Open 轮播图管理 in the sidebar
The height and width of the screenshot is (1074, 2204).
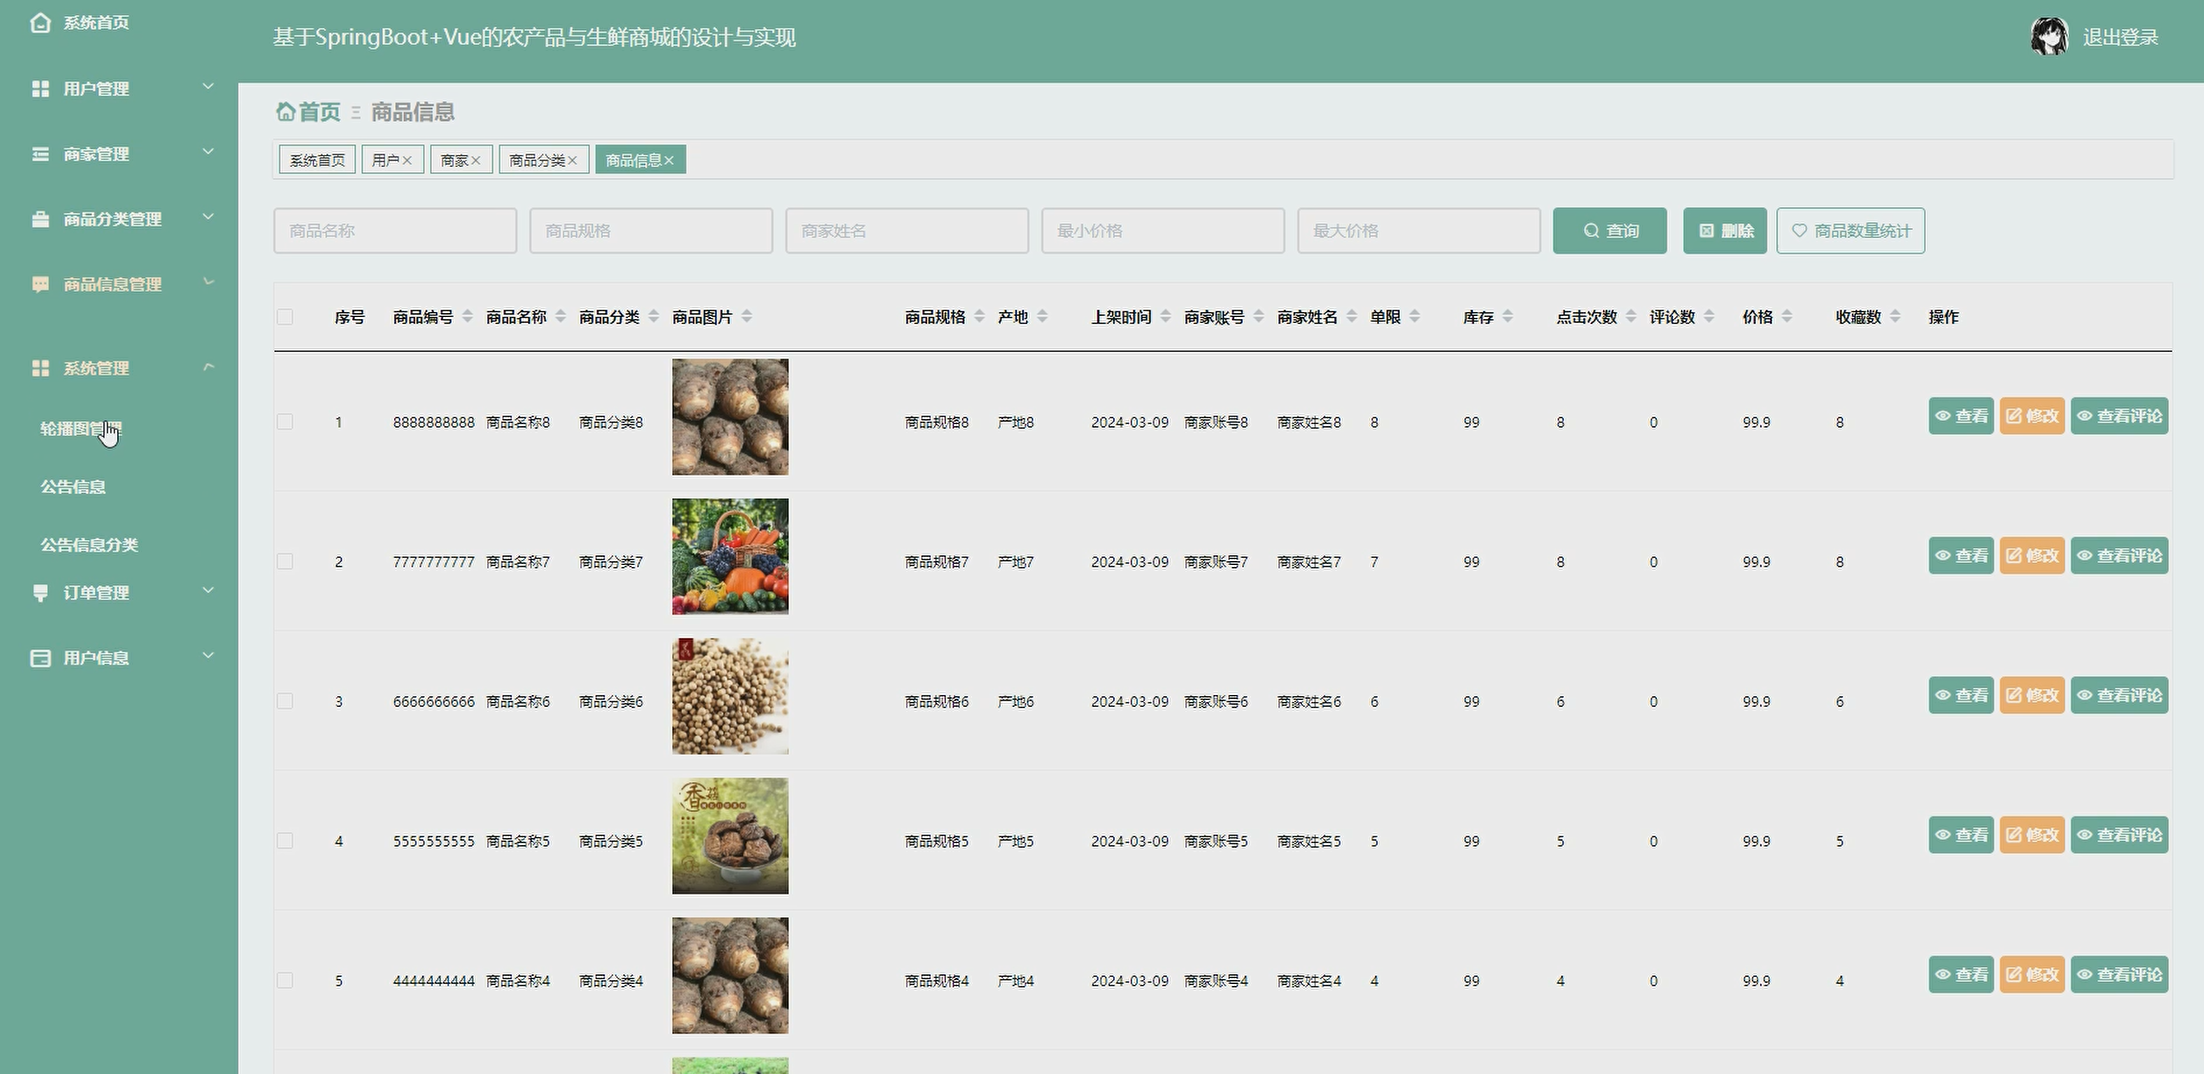pyautogui.click(x=80, y=429)
